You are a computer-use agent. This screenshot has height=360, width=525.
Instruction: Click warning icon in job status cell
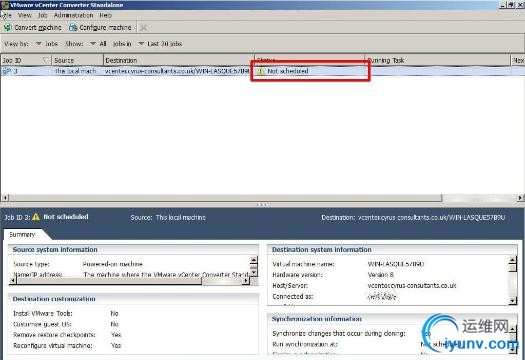point(261,71)
